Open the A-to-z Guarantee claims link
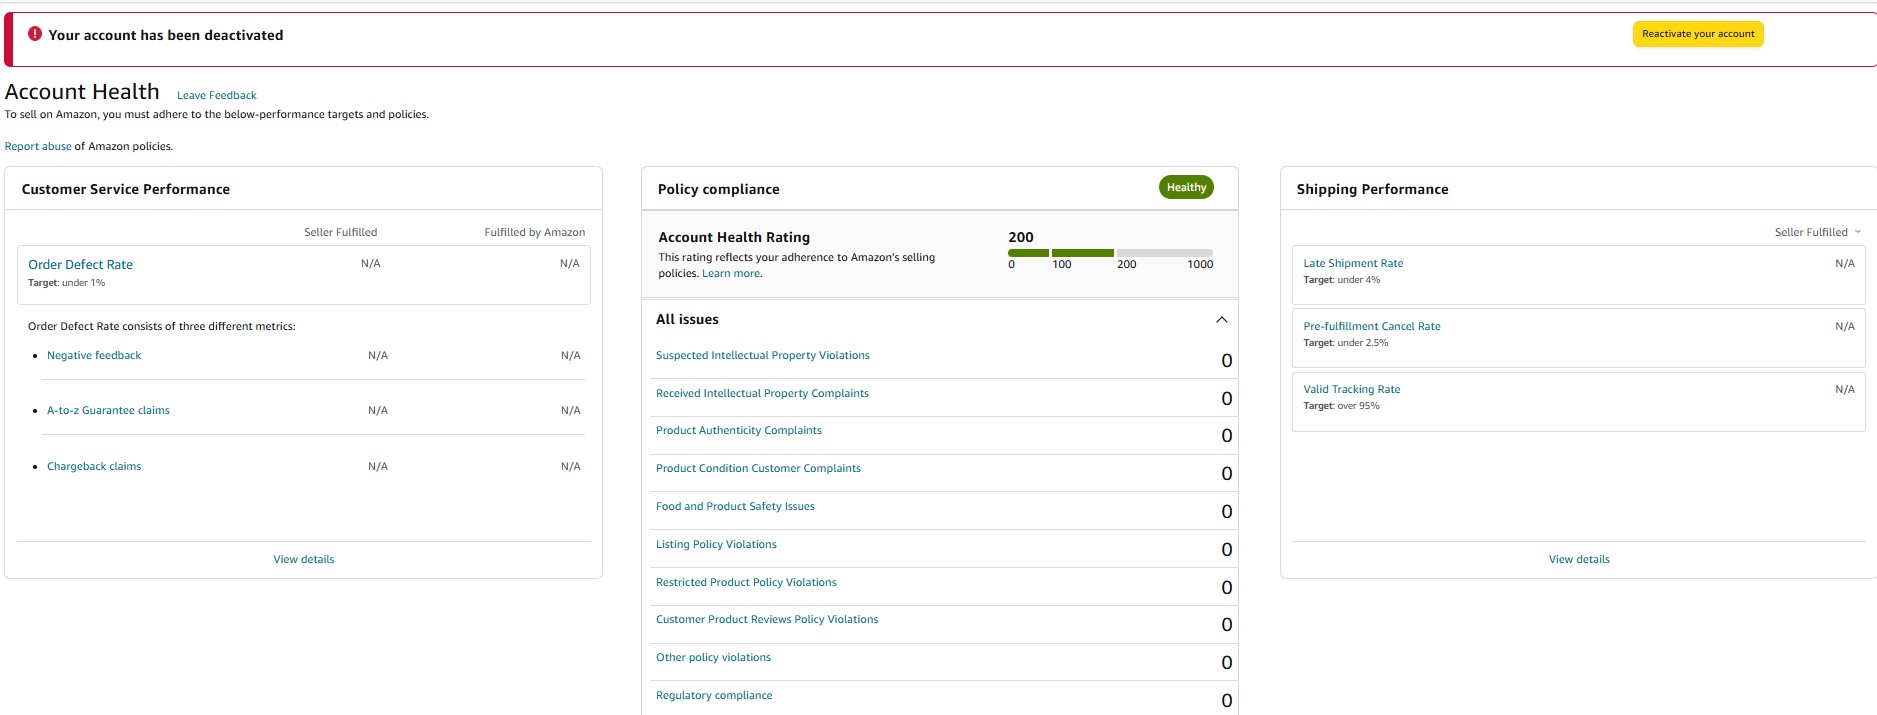The width and height of the screenshot is (1877, 715). [x=108, y=410]
